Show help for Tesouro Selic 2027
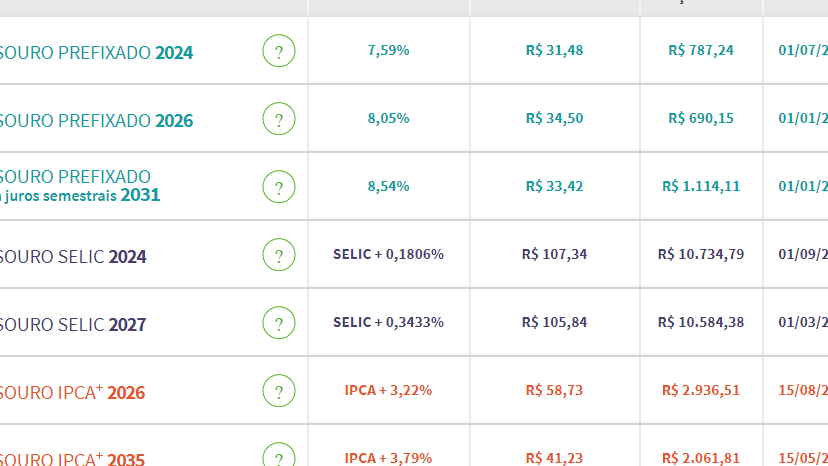The width and height of the screenshot is (828, 466). [279, 323]
